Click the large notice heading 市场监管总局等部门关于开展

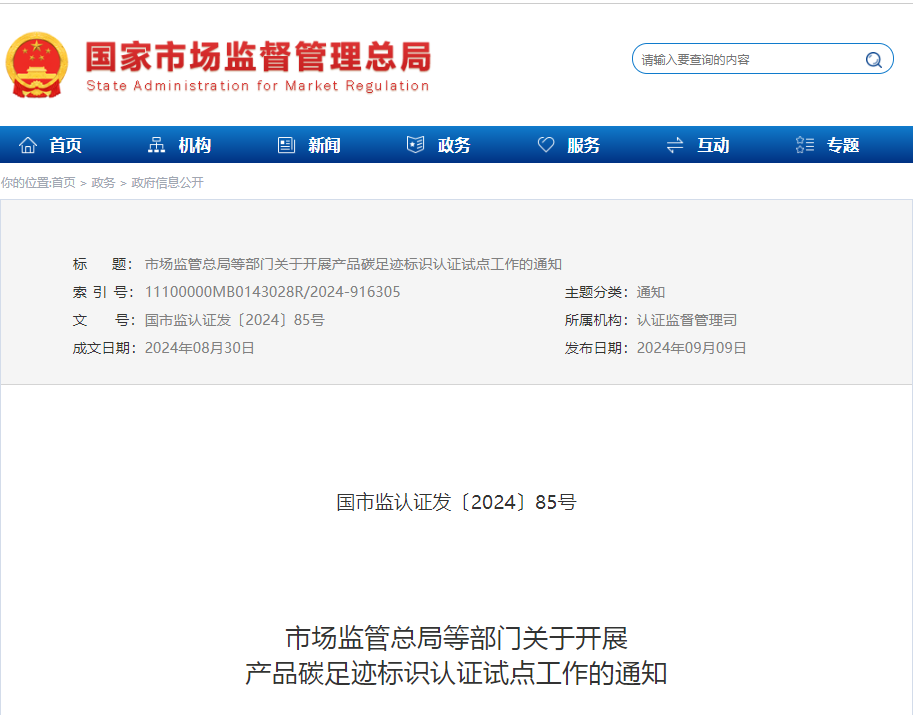pos(456,637)
